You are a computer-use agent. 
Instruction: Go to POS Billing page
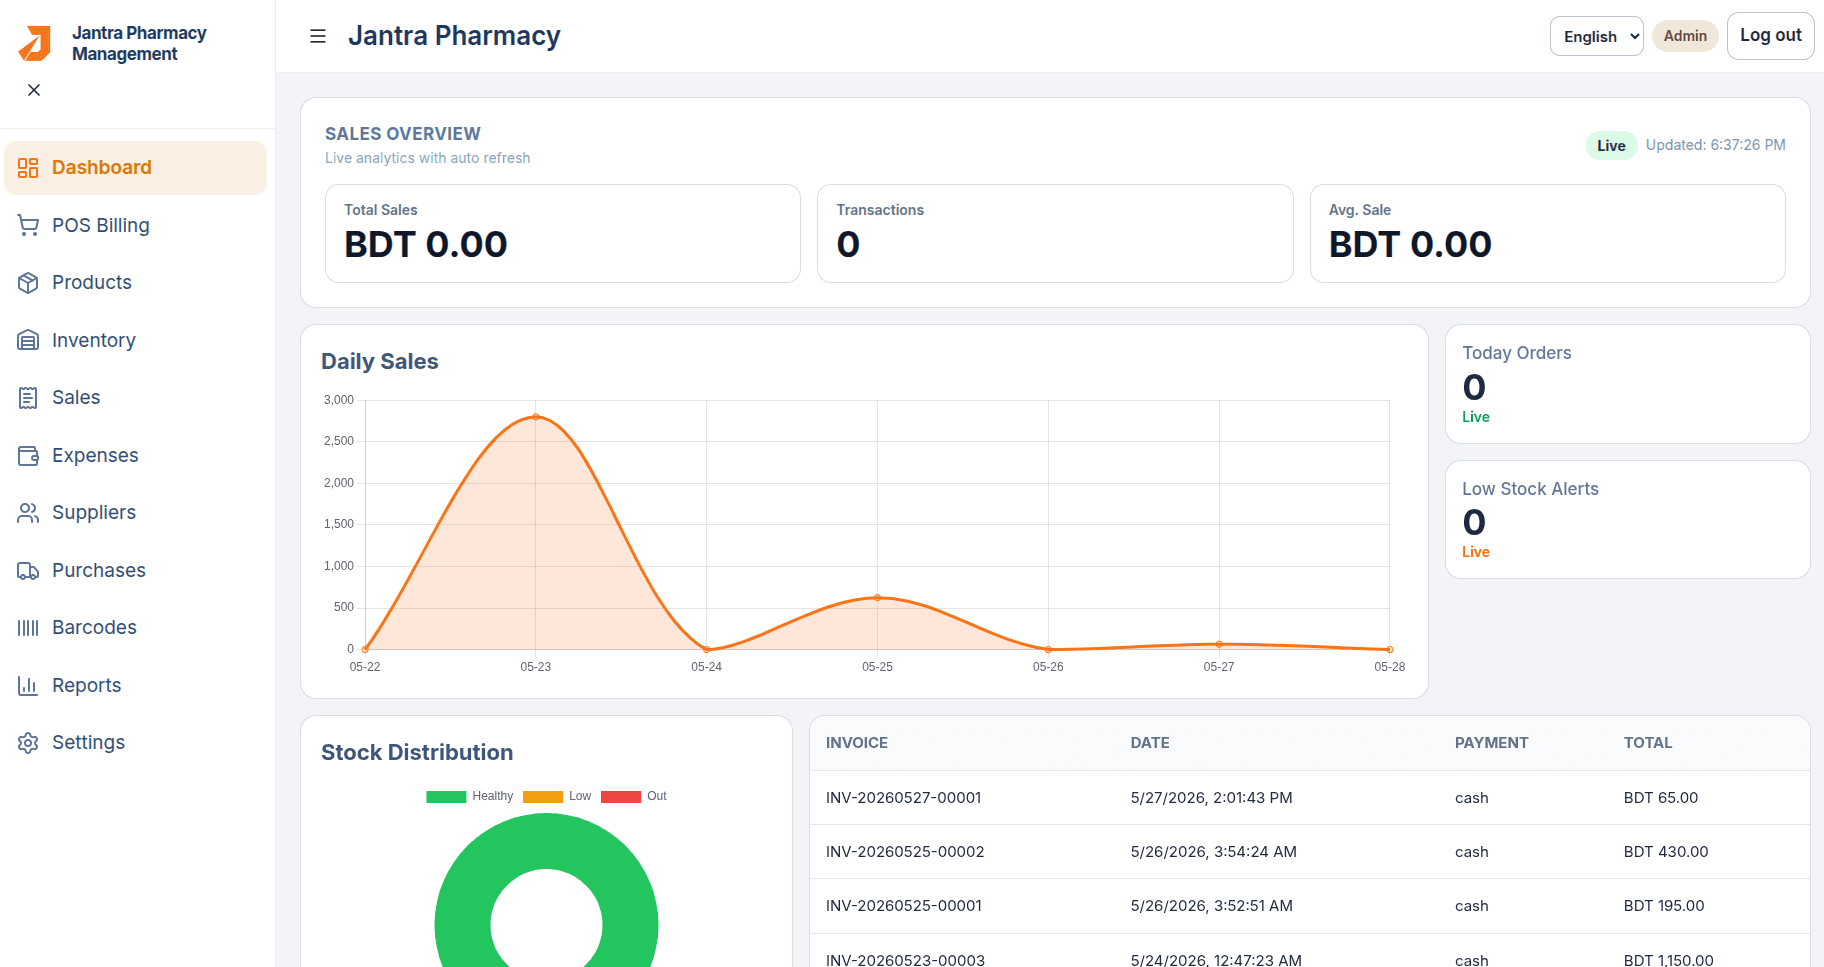pyautogui.click(x=136, y=226)
